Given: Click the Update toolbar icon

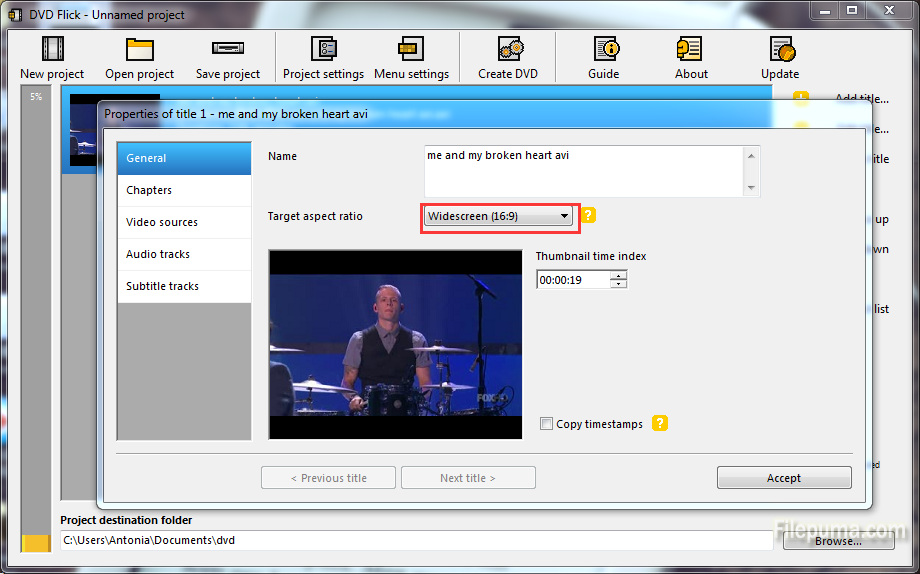Looking at the screenshot, I should (x=780, y=50).
